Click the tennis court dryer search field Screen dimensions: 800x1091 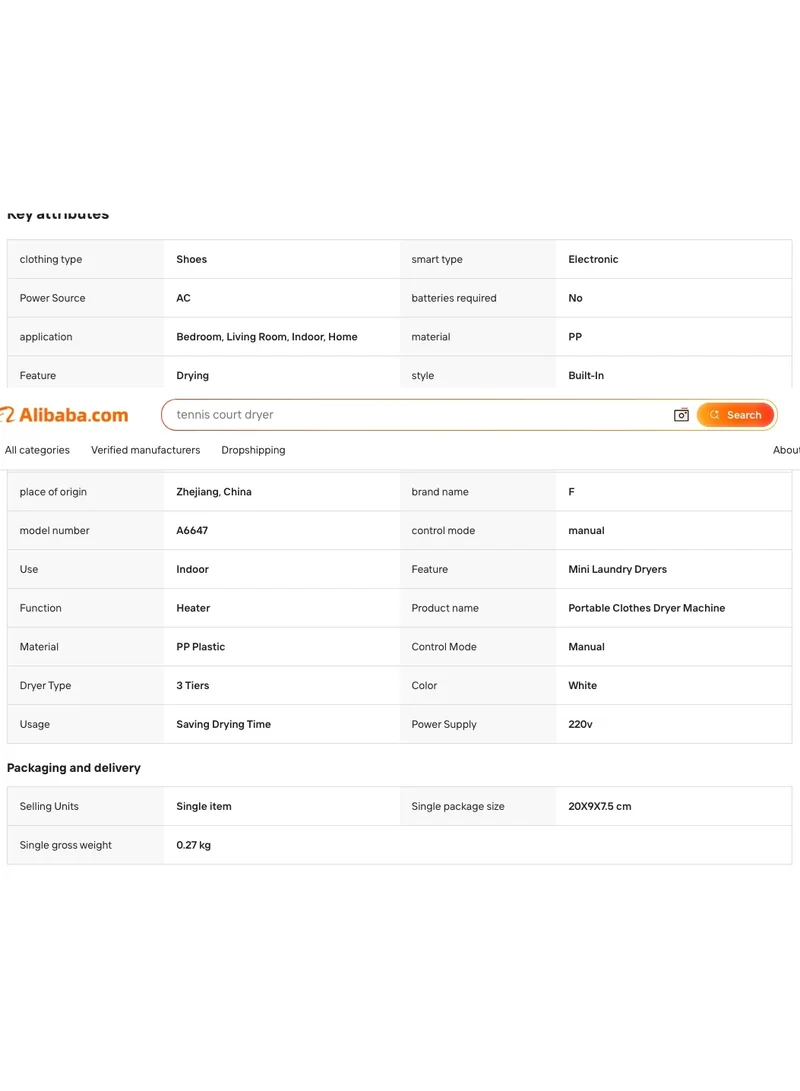click(x=417, y=415)
